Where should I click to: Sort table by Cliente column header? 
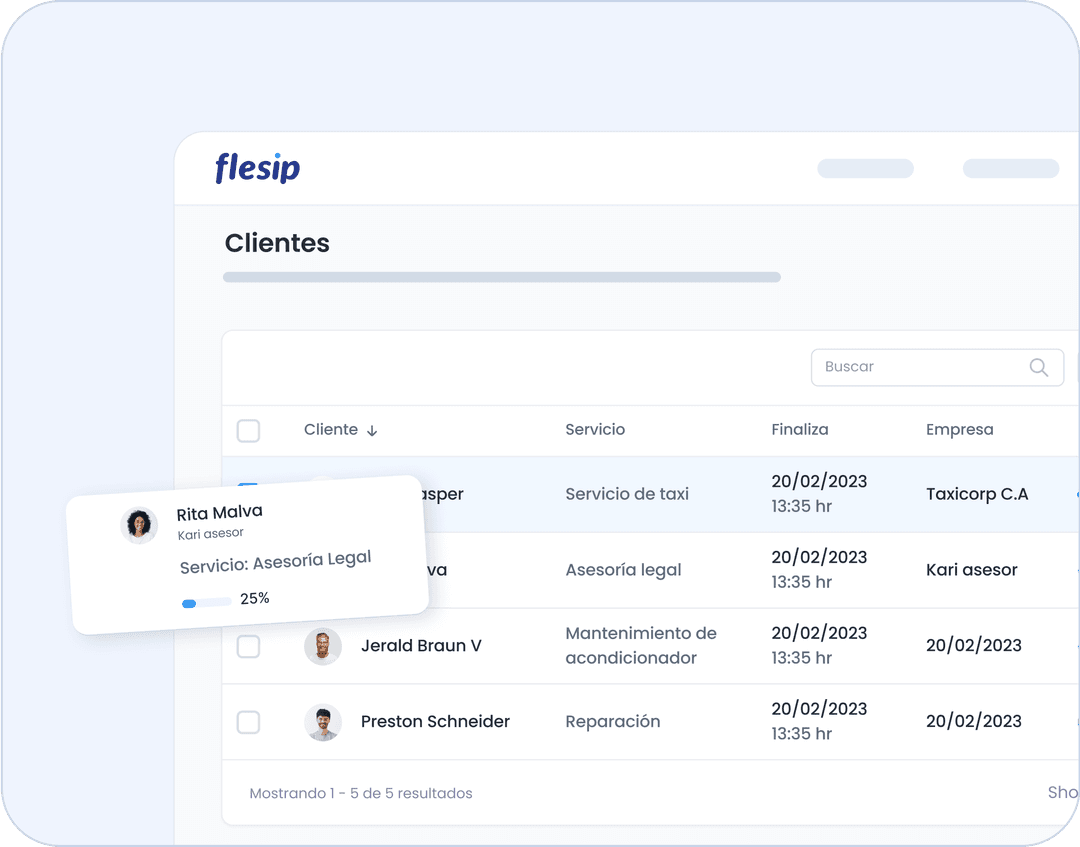tap(330, 429)
